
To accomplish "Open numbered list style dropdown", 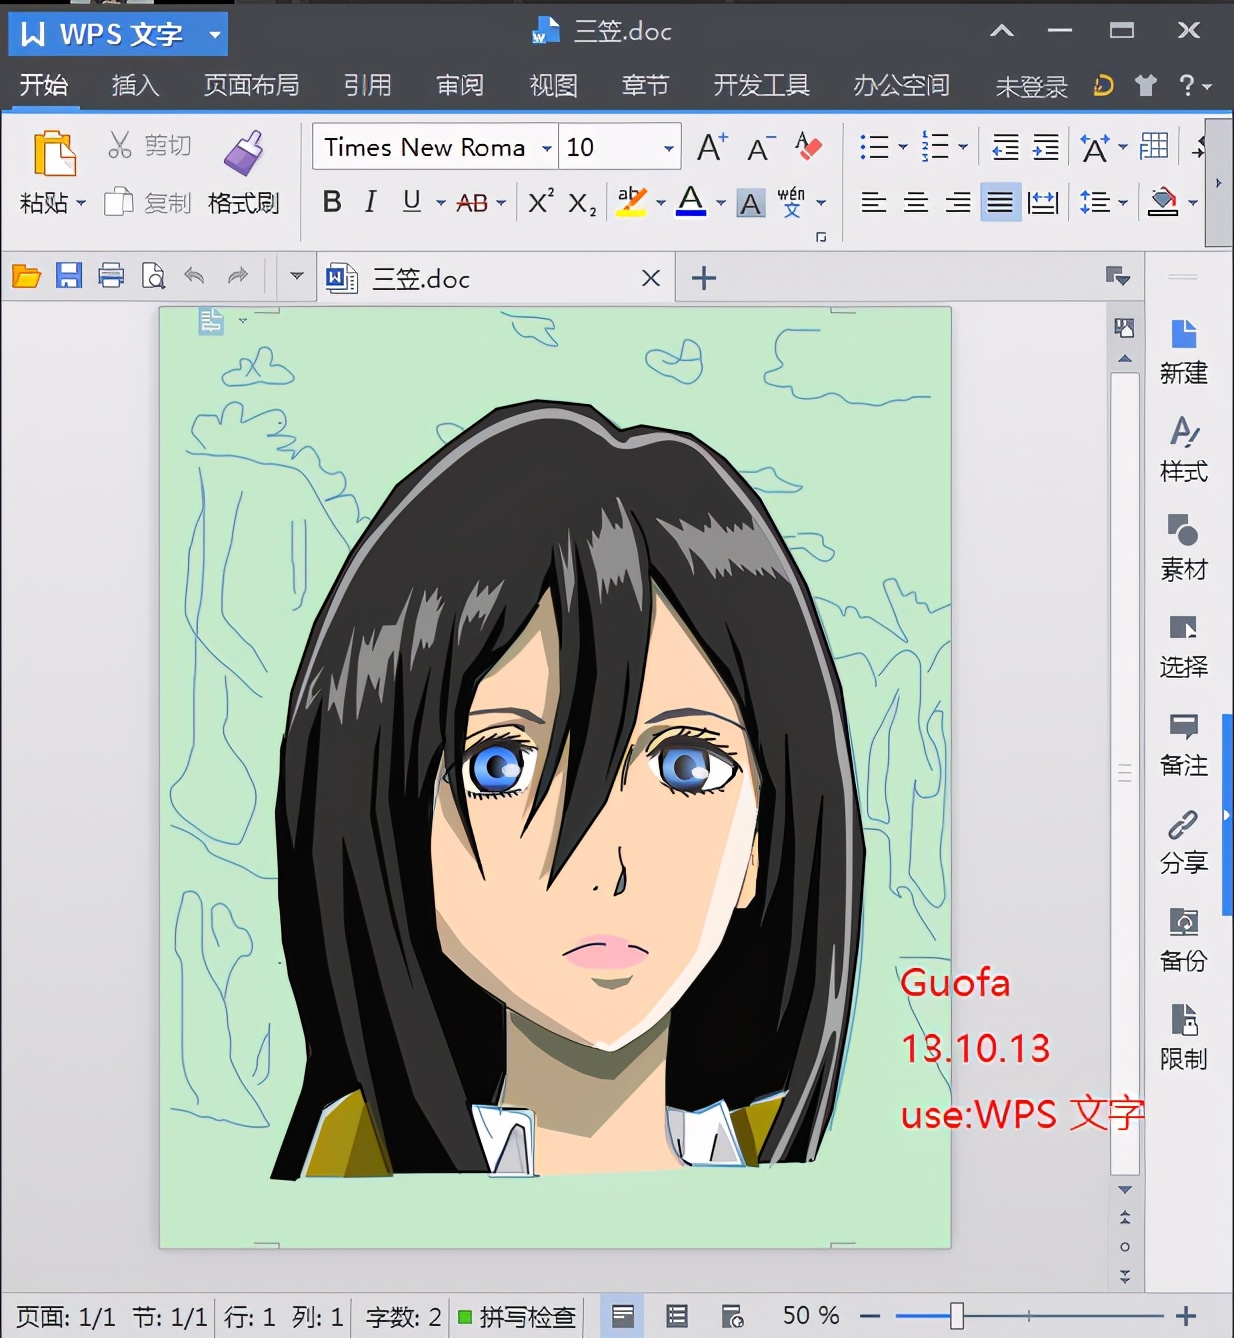I will (x=963, y=148).
